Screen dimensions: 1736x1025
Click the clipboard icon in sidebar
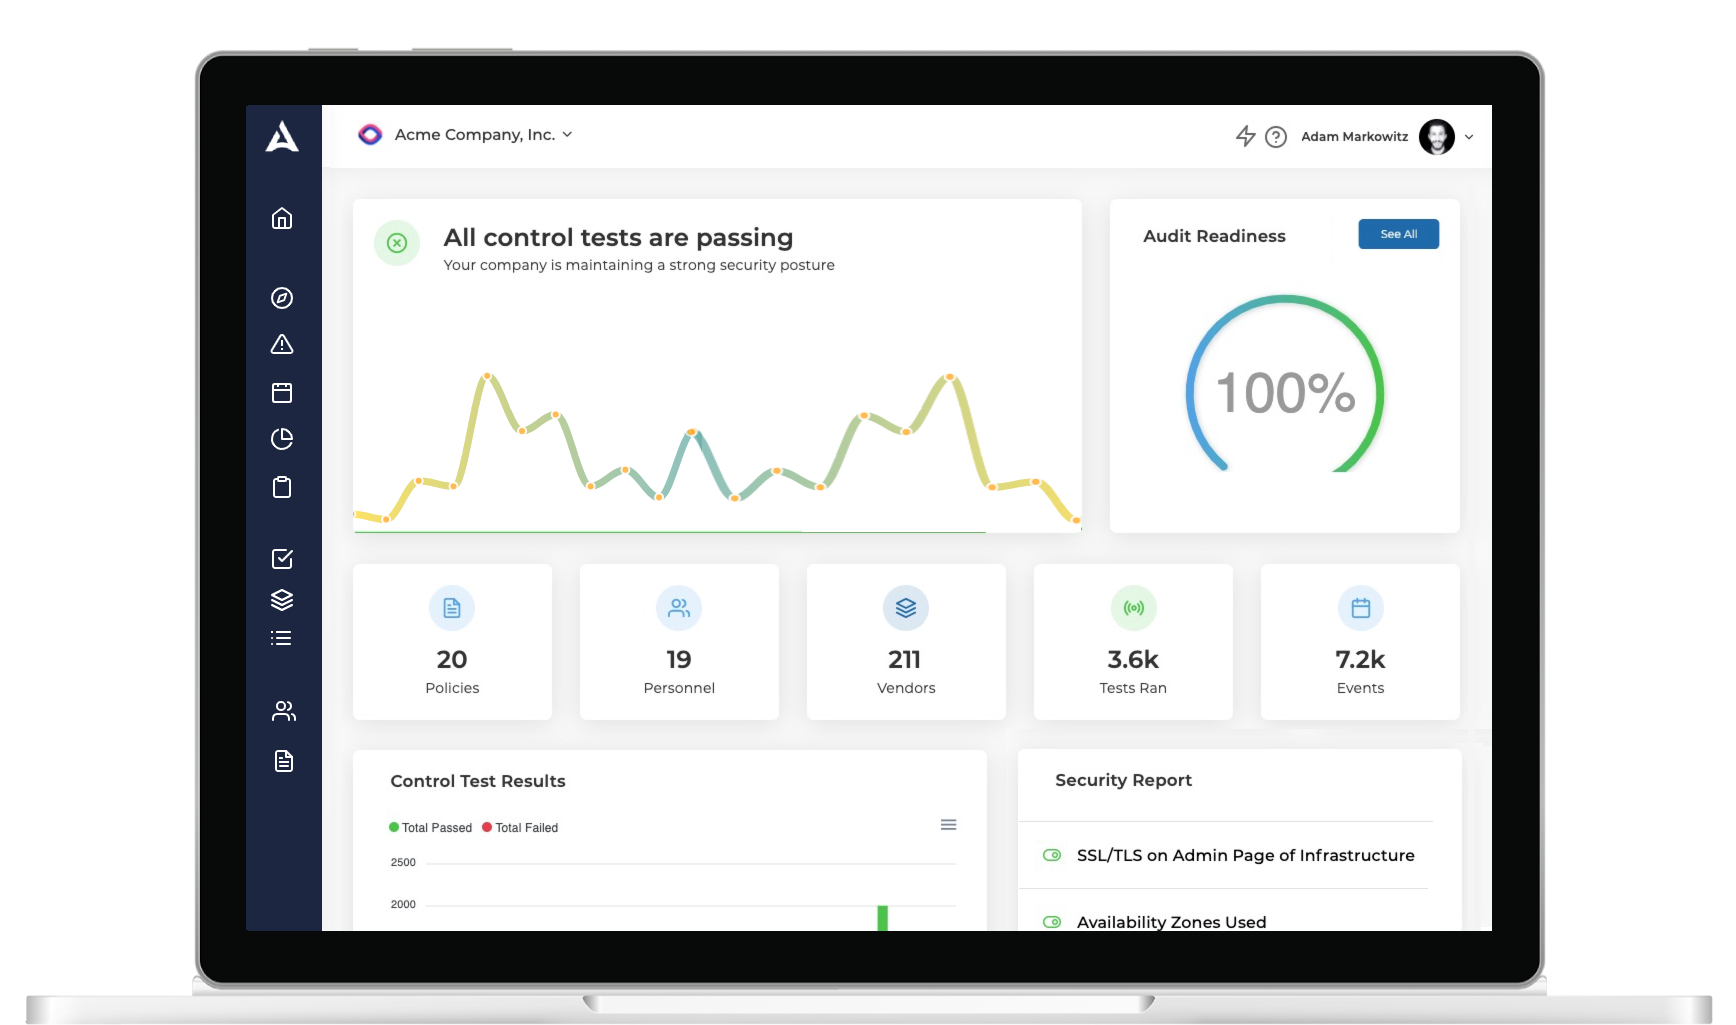coord(282,487)
